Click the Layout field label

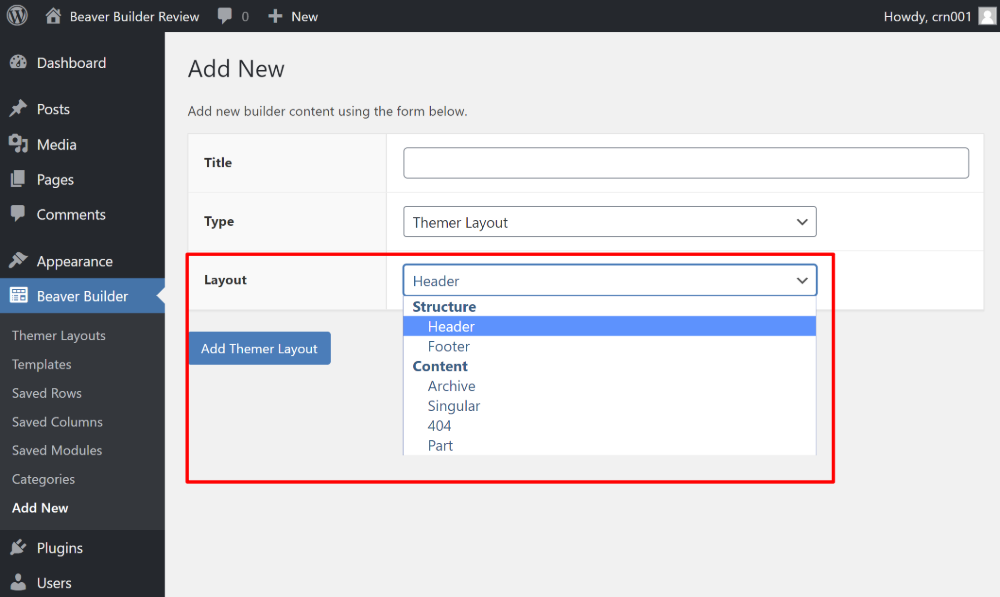pos(225,279)
